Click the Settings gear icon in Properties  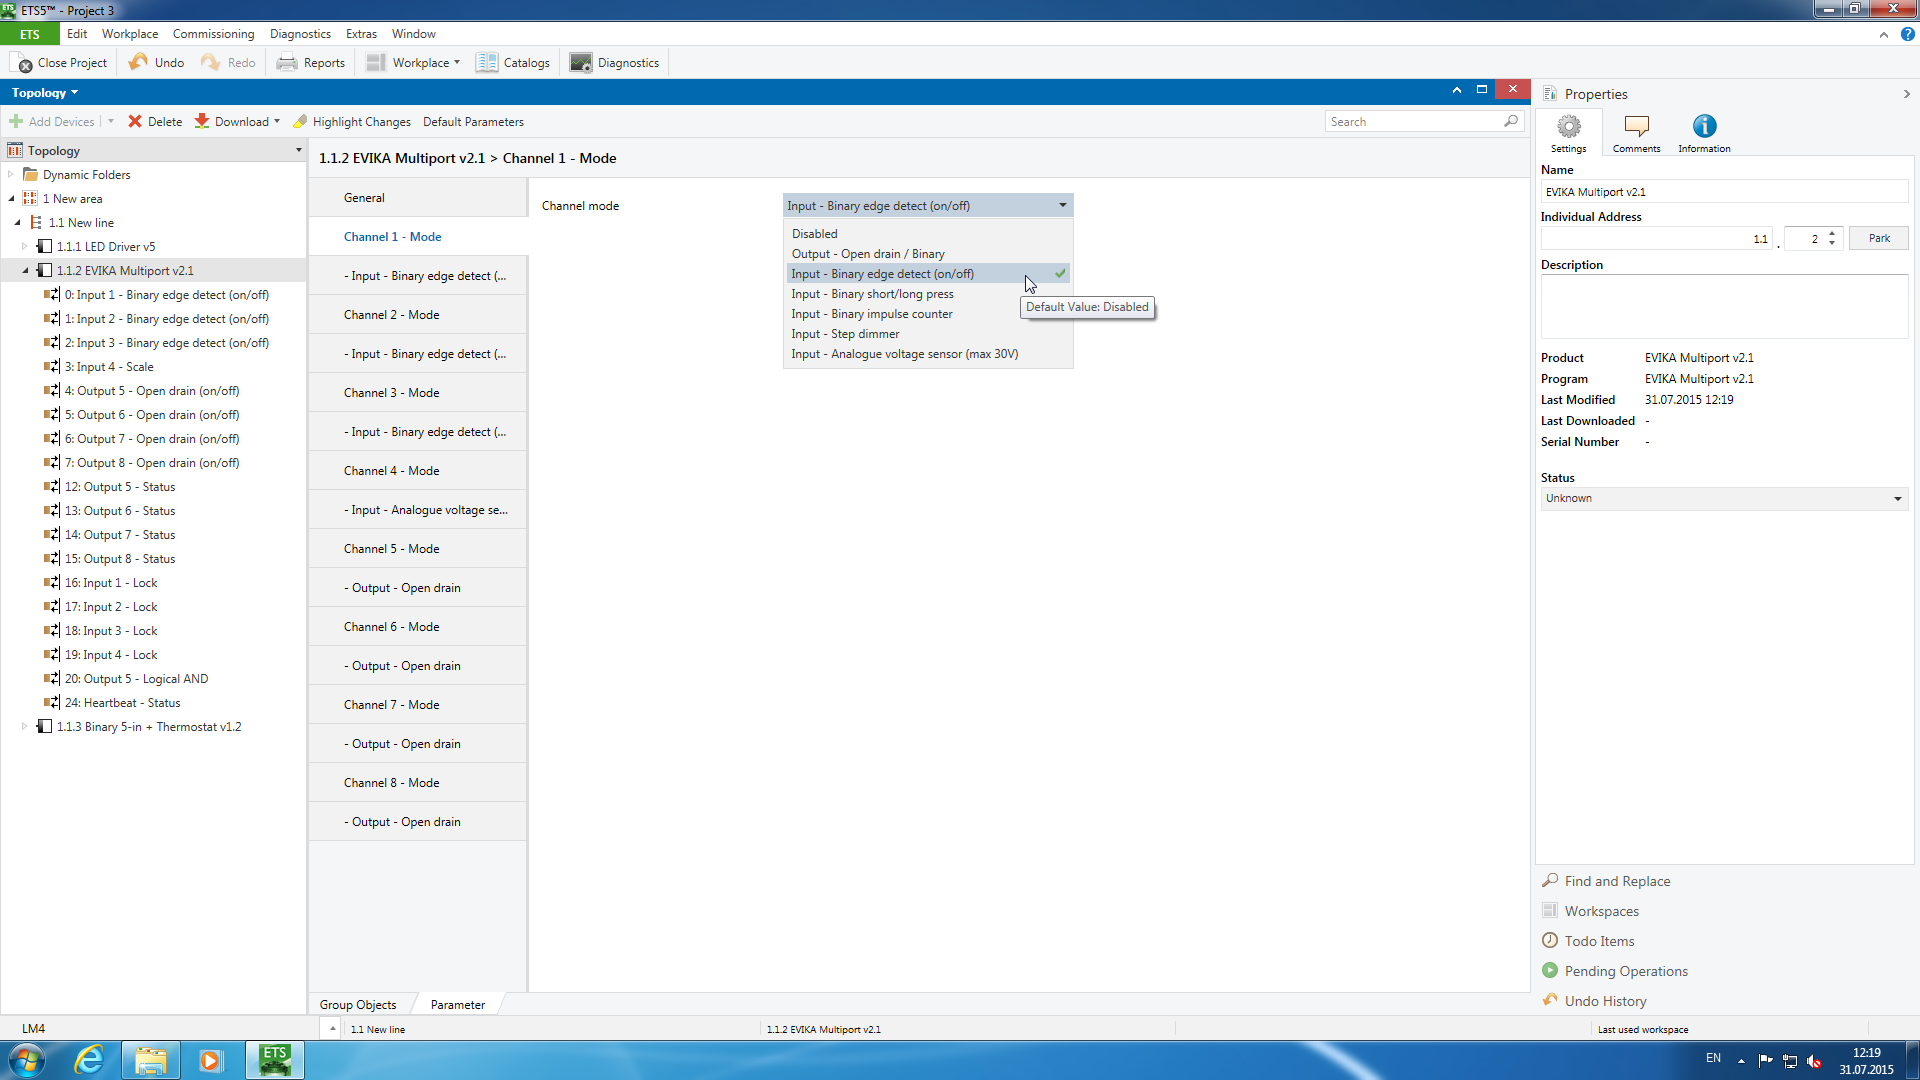click(1568, 127)
